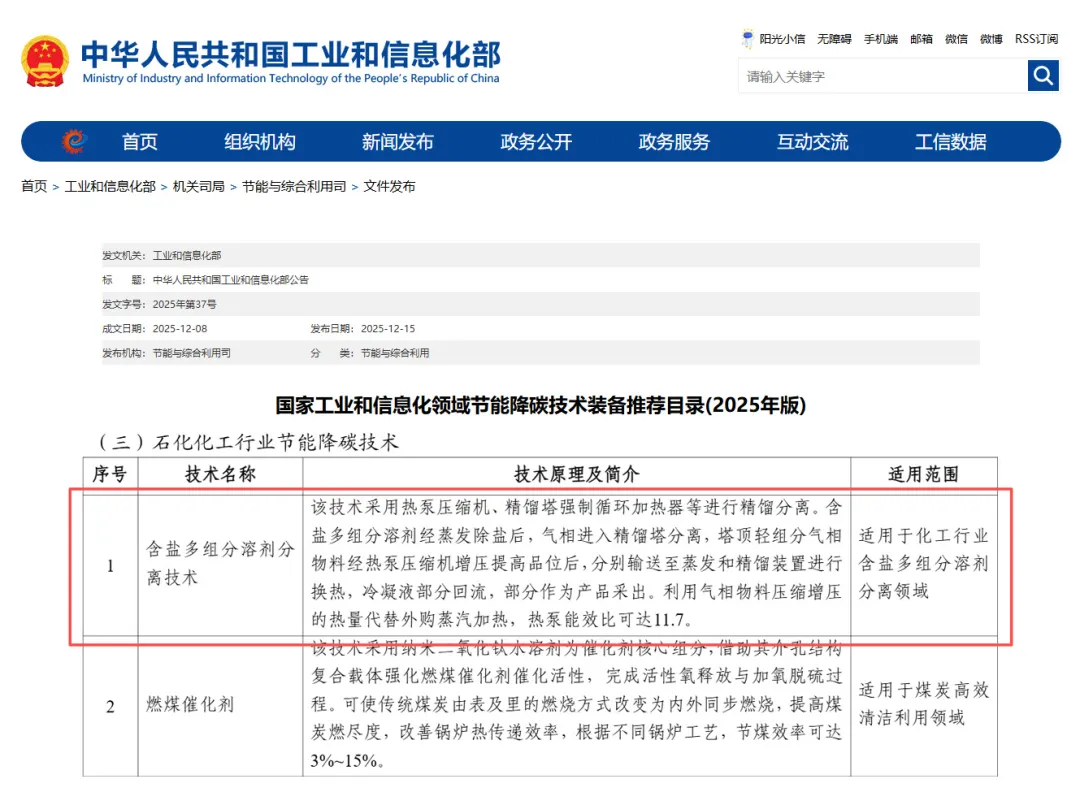The image size is (1080, 805).
Task: Click the 阳光小信 mascot icon
Action: click(x=747, y=39)
